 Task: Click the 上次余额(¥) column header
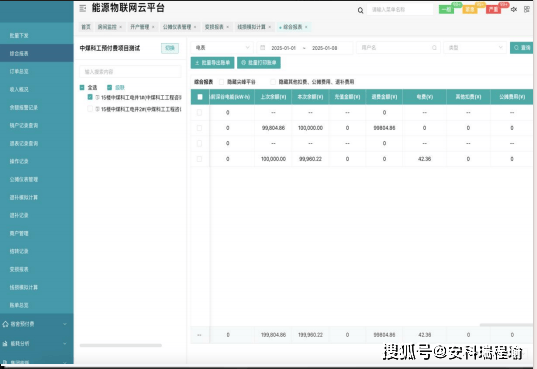point(273,97)
